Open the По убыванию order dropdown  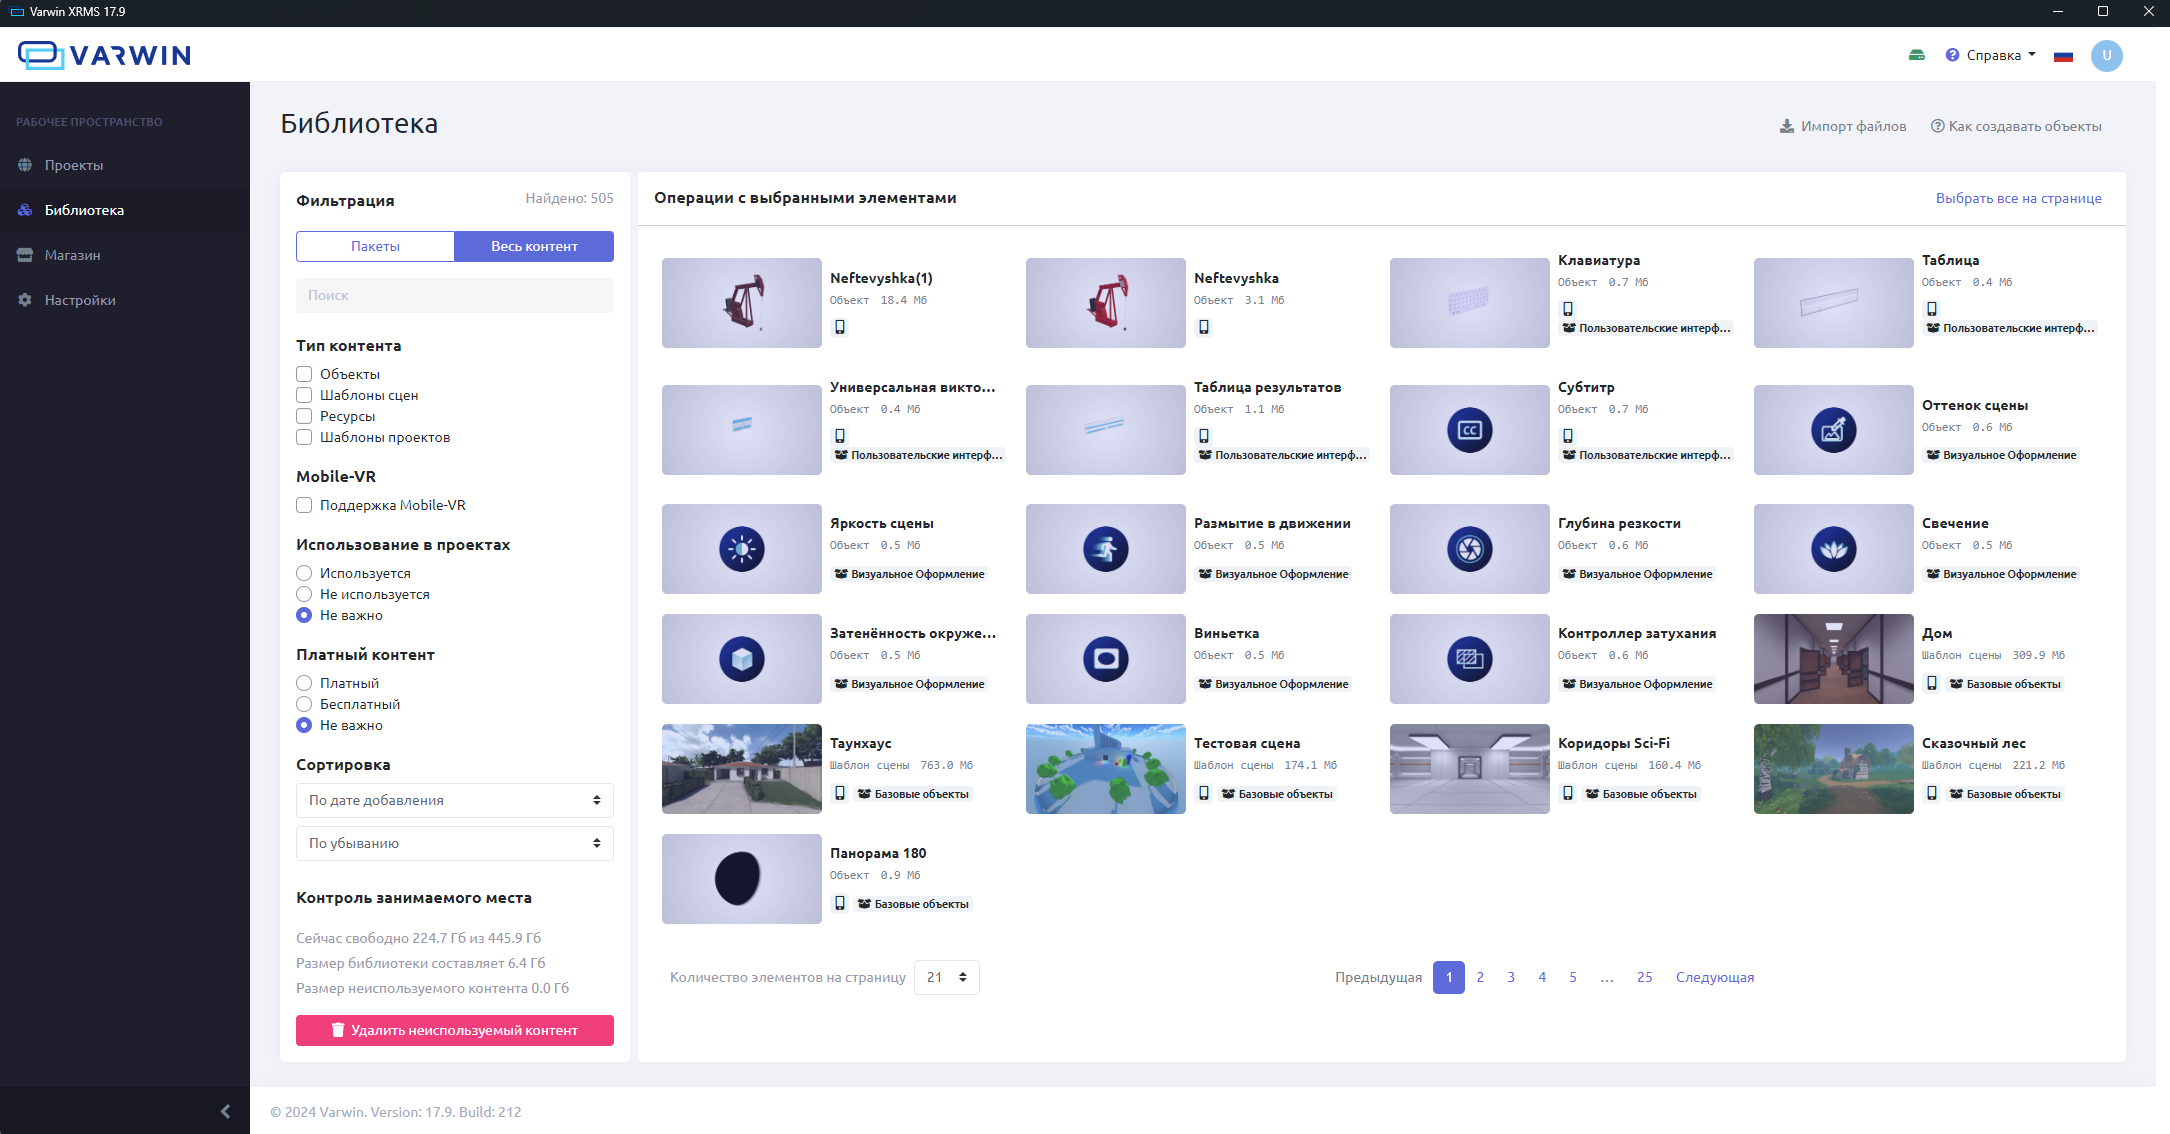click(454, 843)
